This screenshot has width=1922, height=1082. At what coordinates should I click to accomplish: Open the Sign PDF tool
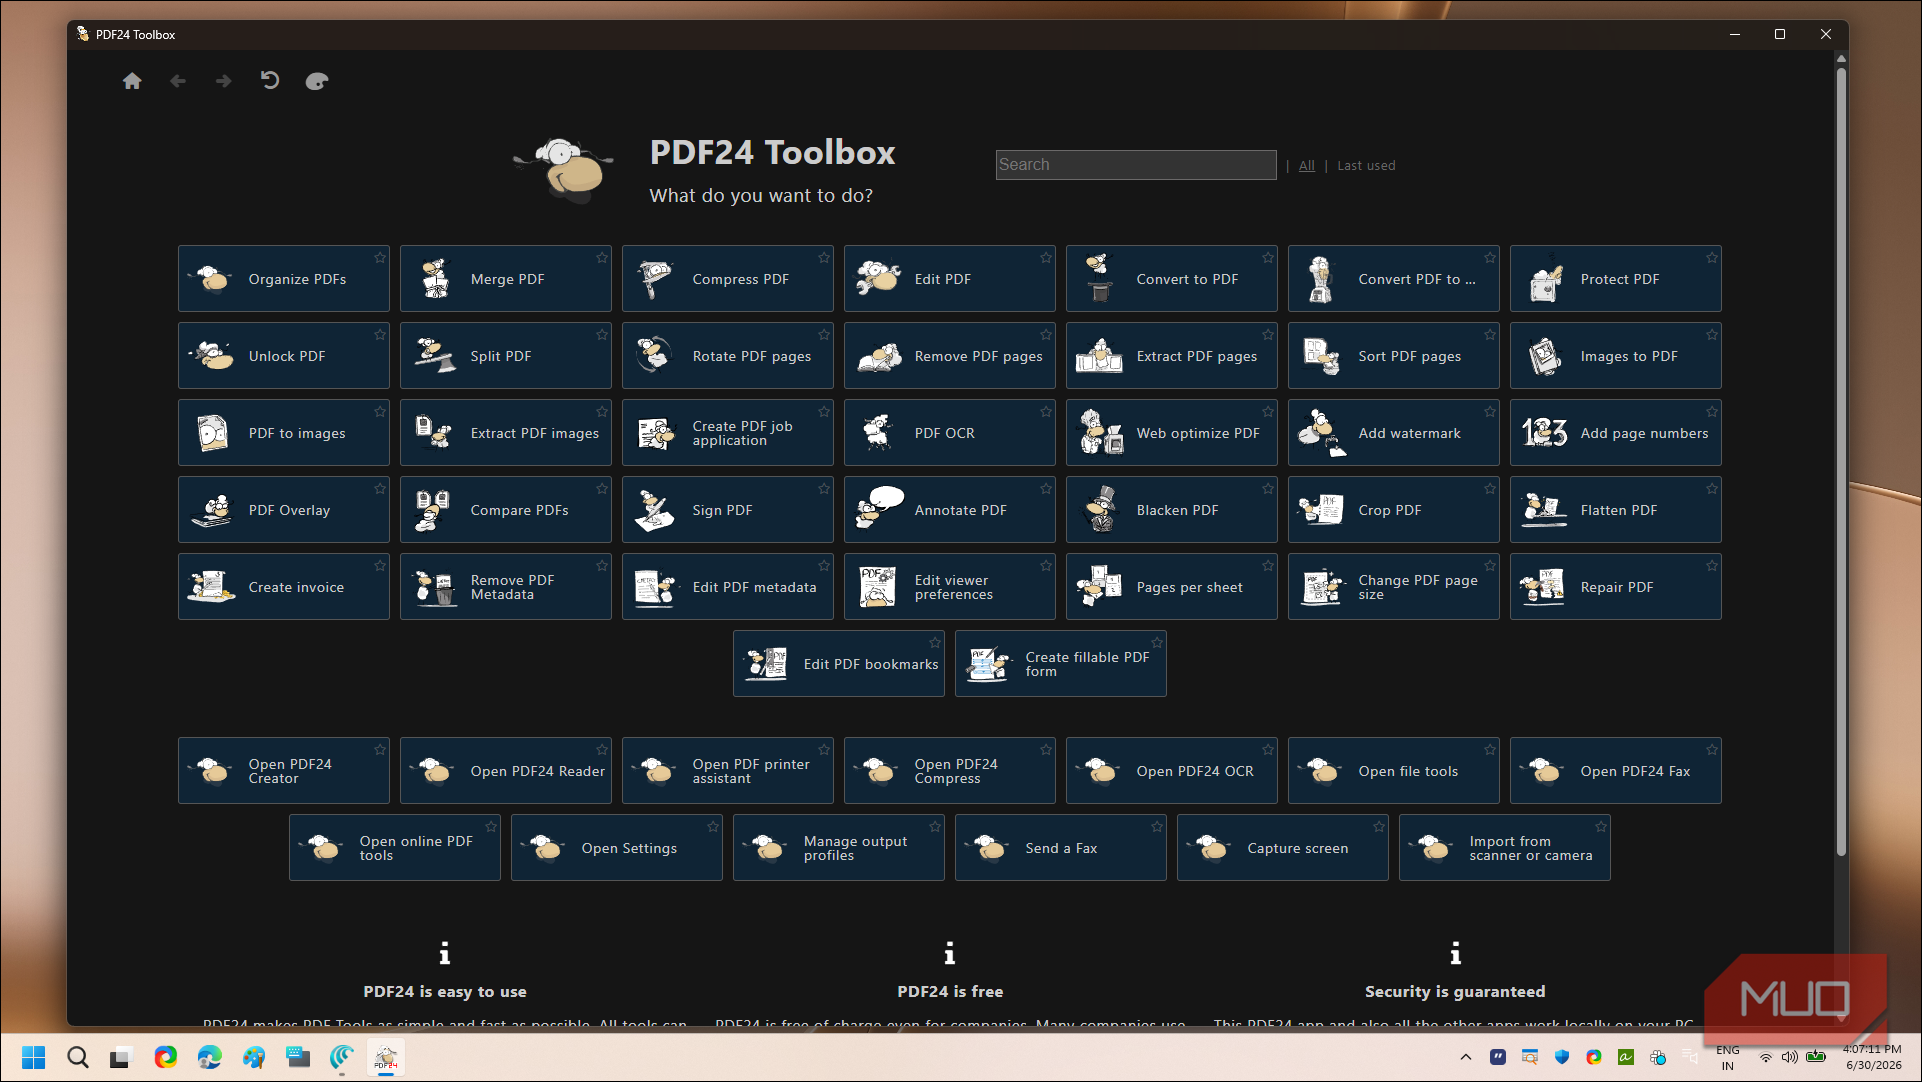(x=728, y=510)
